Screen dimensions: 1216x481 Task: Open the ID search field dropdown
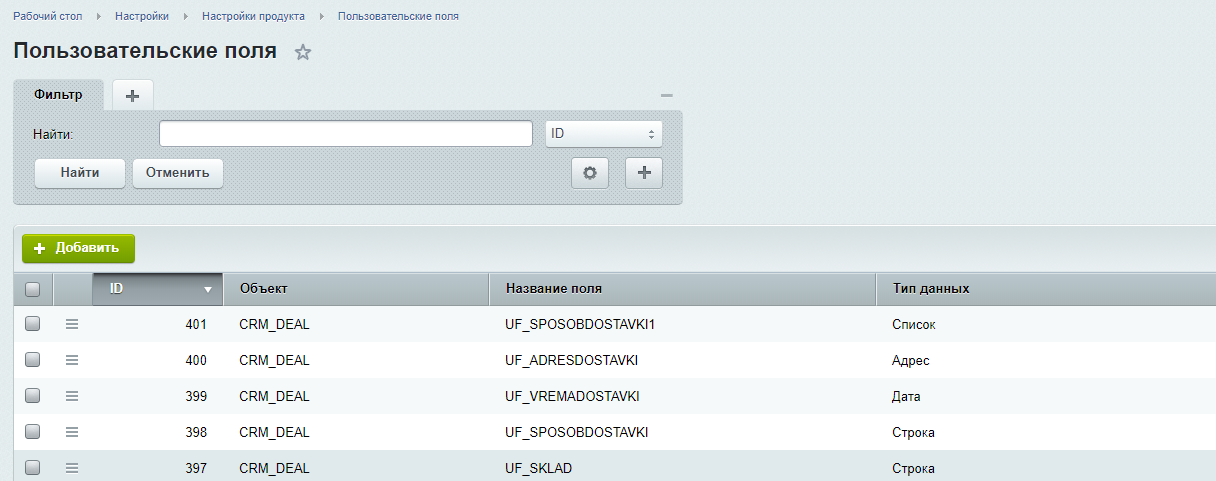(x=603, y=134)
